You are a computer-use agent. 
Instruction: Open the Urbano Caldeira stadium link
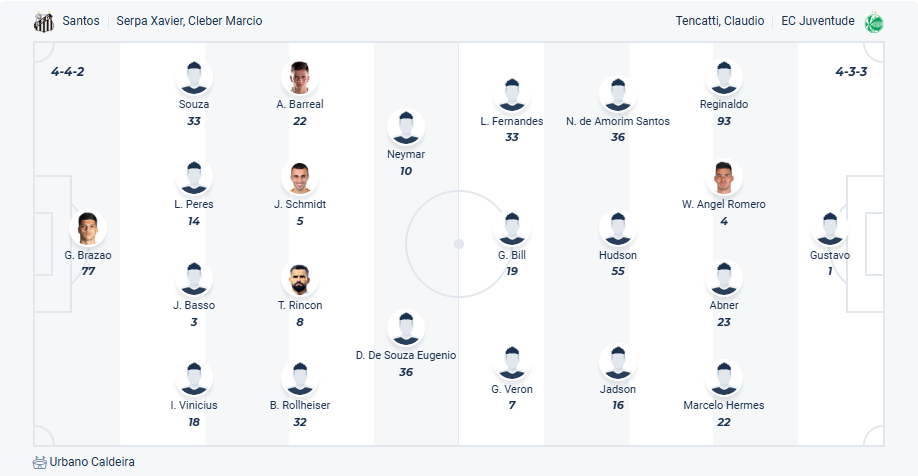(x=92, y=462)
